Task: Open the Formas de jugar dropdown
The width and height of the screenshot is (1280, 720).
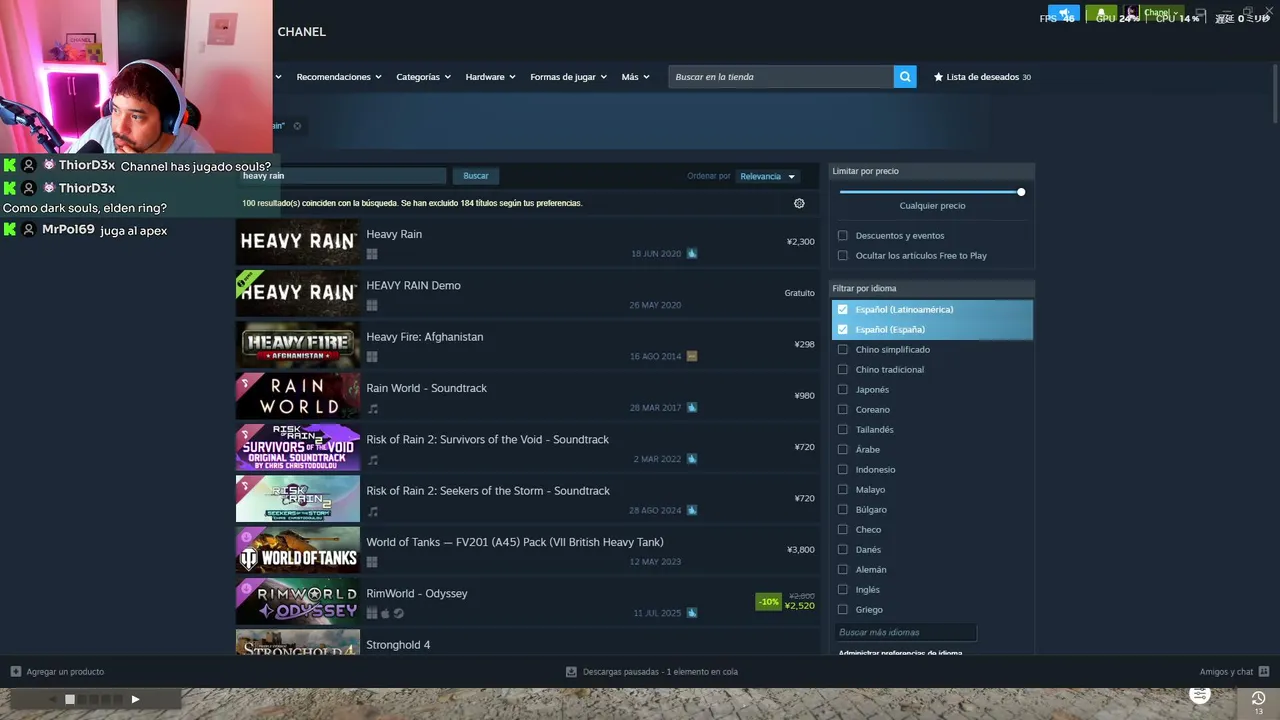Action: (568, 77)
